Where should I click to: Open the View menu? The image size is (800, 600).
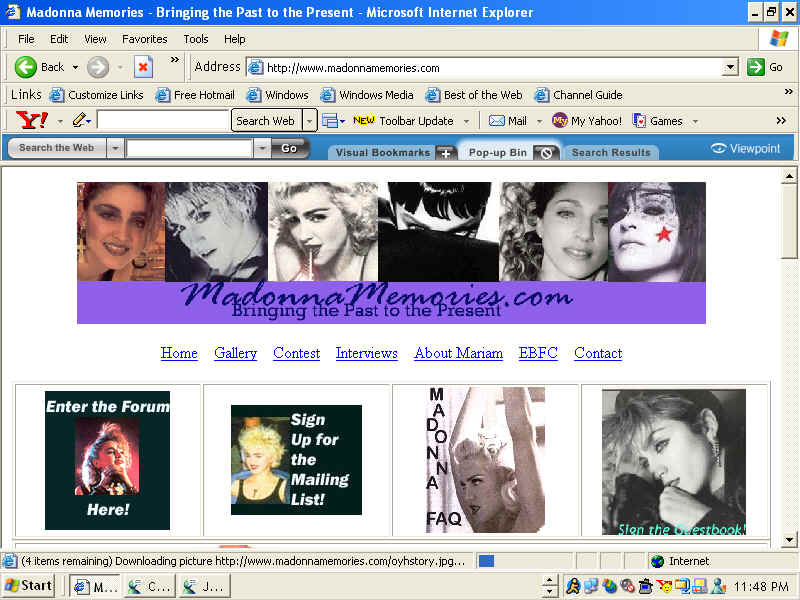(95, 39)
